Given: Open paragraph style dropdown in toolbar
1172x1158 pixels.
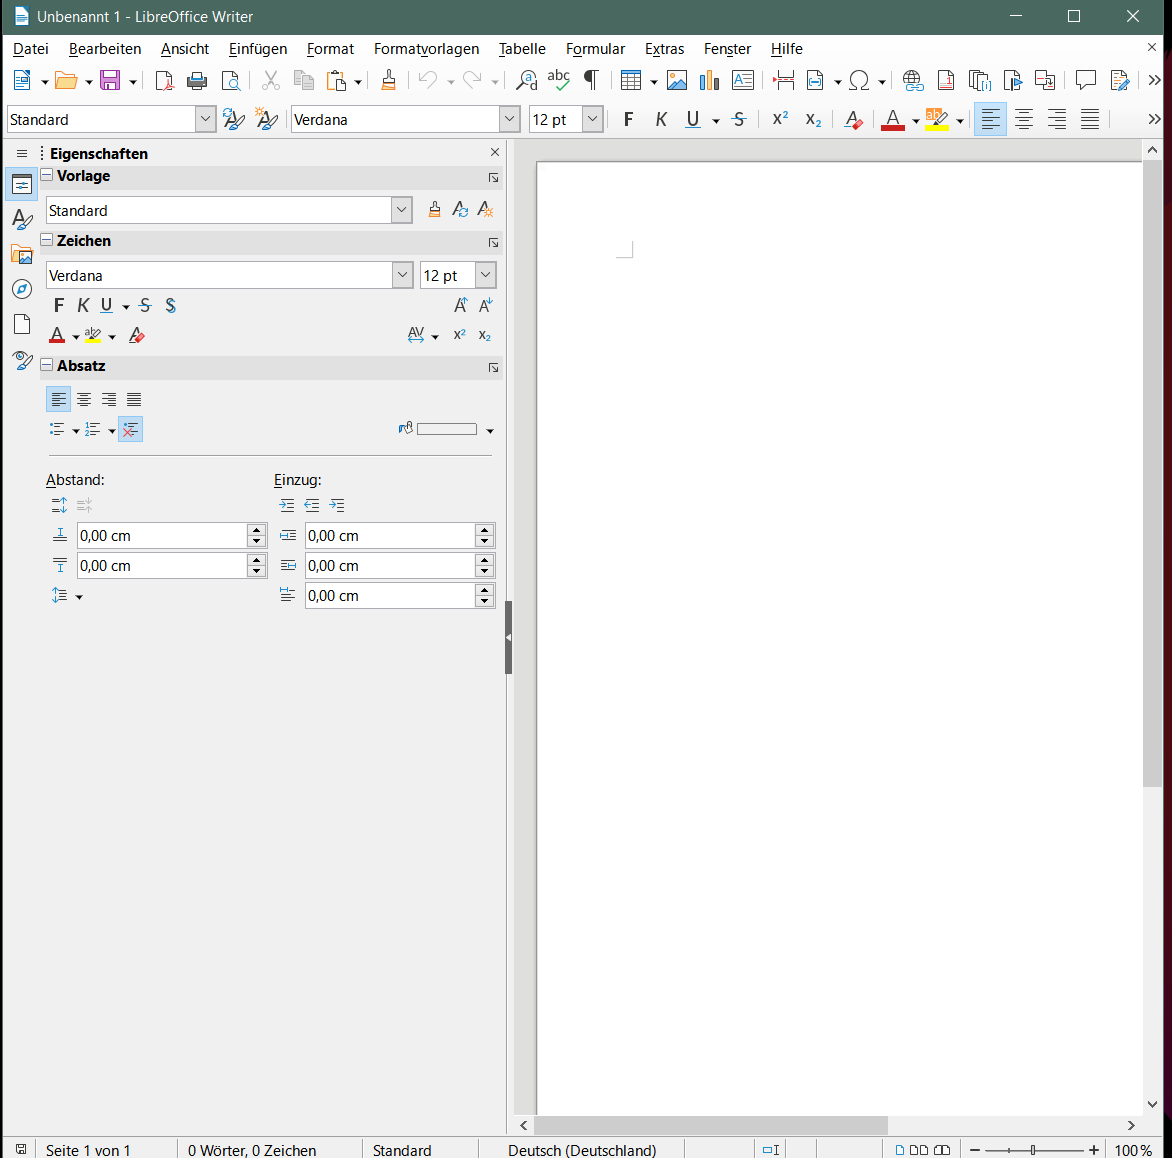Looking at the screenshot, I should click(x=206, y=119).
